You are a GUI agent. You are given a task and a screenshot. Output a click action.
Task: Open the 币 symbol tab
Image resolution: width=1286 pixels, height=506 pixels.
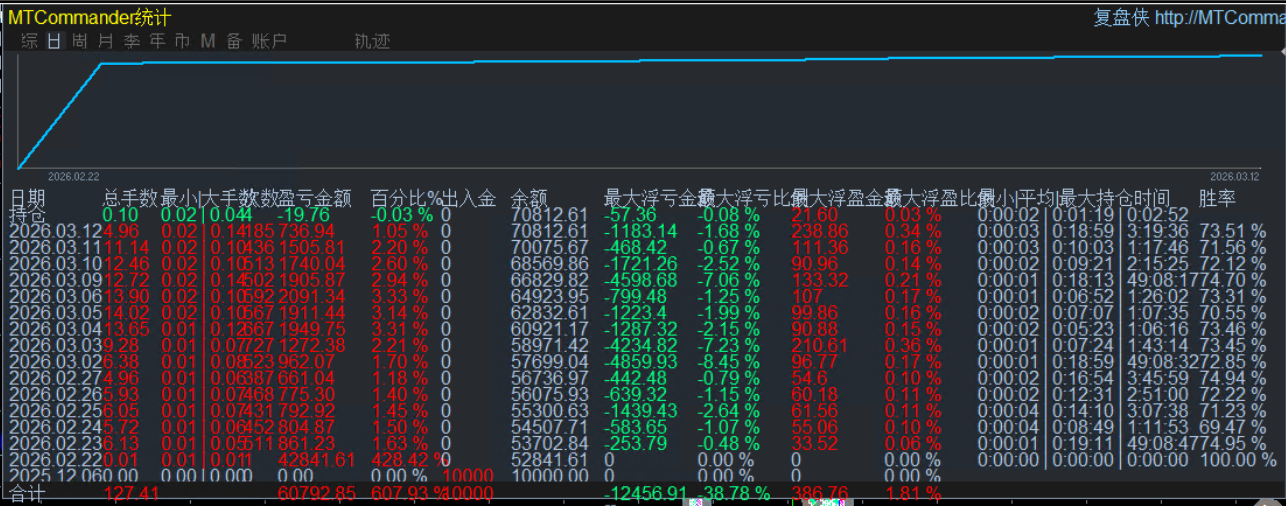[182, 41]
